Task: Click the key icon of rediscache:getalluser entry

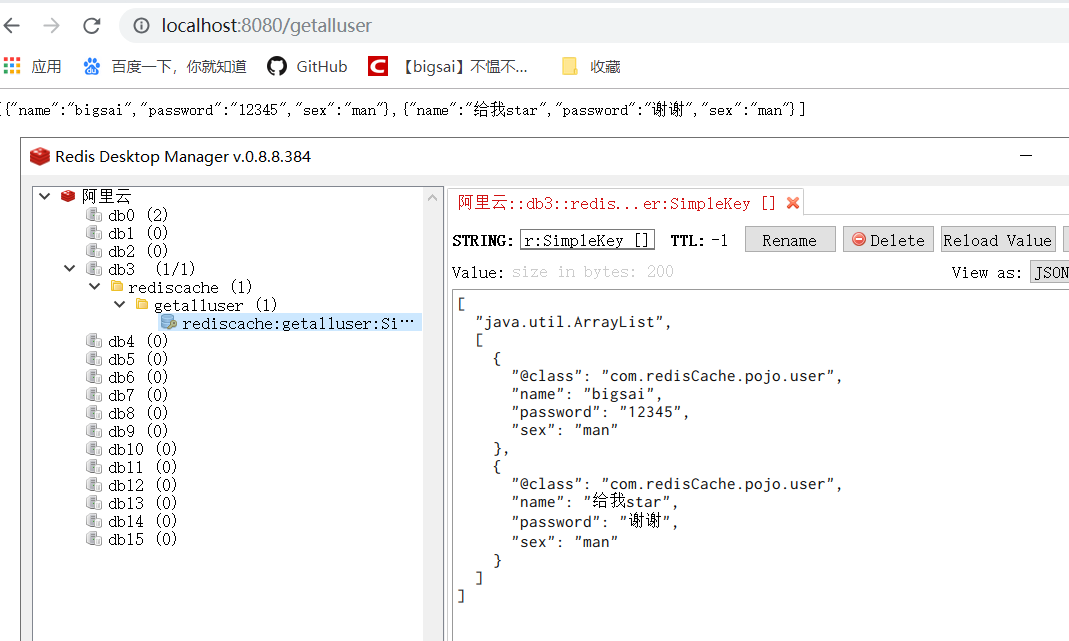Action: [x=169, y=322]
